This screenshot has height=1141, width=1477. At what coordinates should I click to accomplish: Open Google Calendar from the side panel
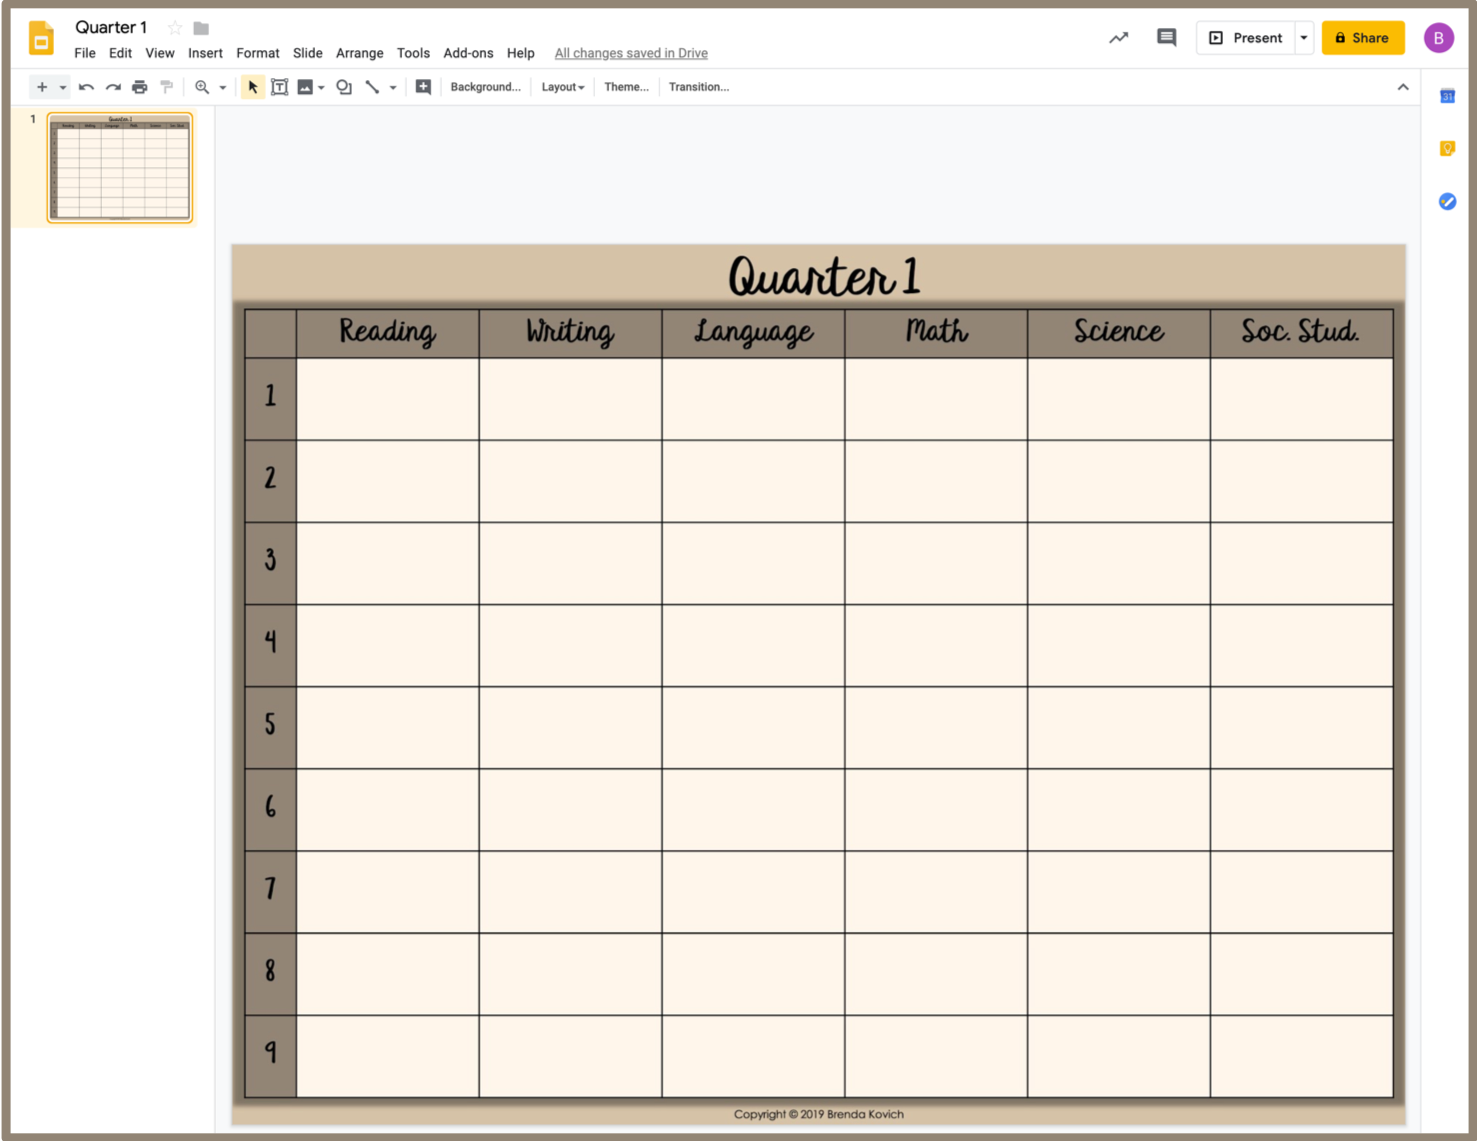click(1447, 96)
